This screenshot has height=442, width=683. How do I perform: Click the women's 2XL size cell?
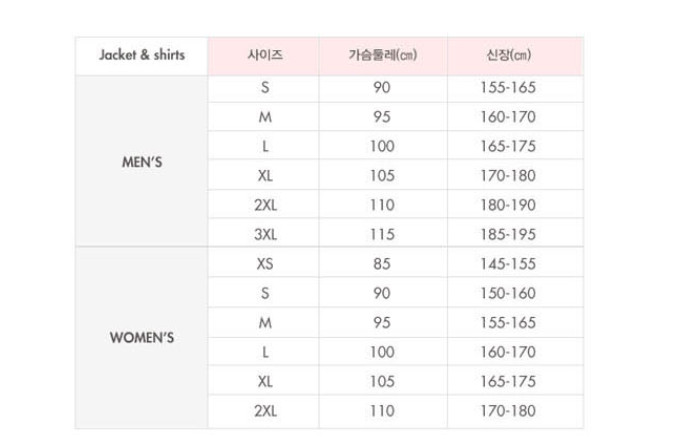click(x=264, y=411)
